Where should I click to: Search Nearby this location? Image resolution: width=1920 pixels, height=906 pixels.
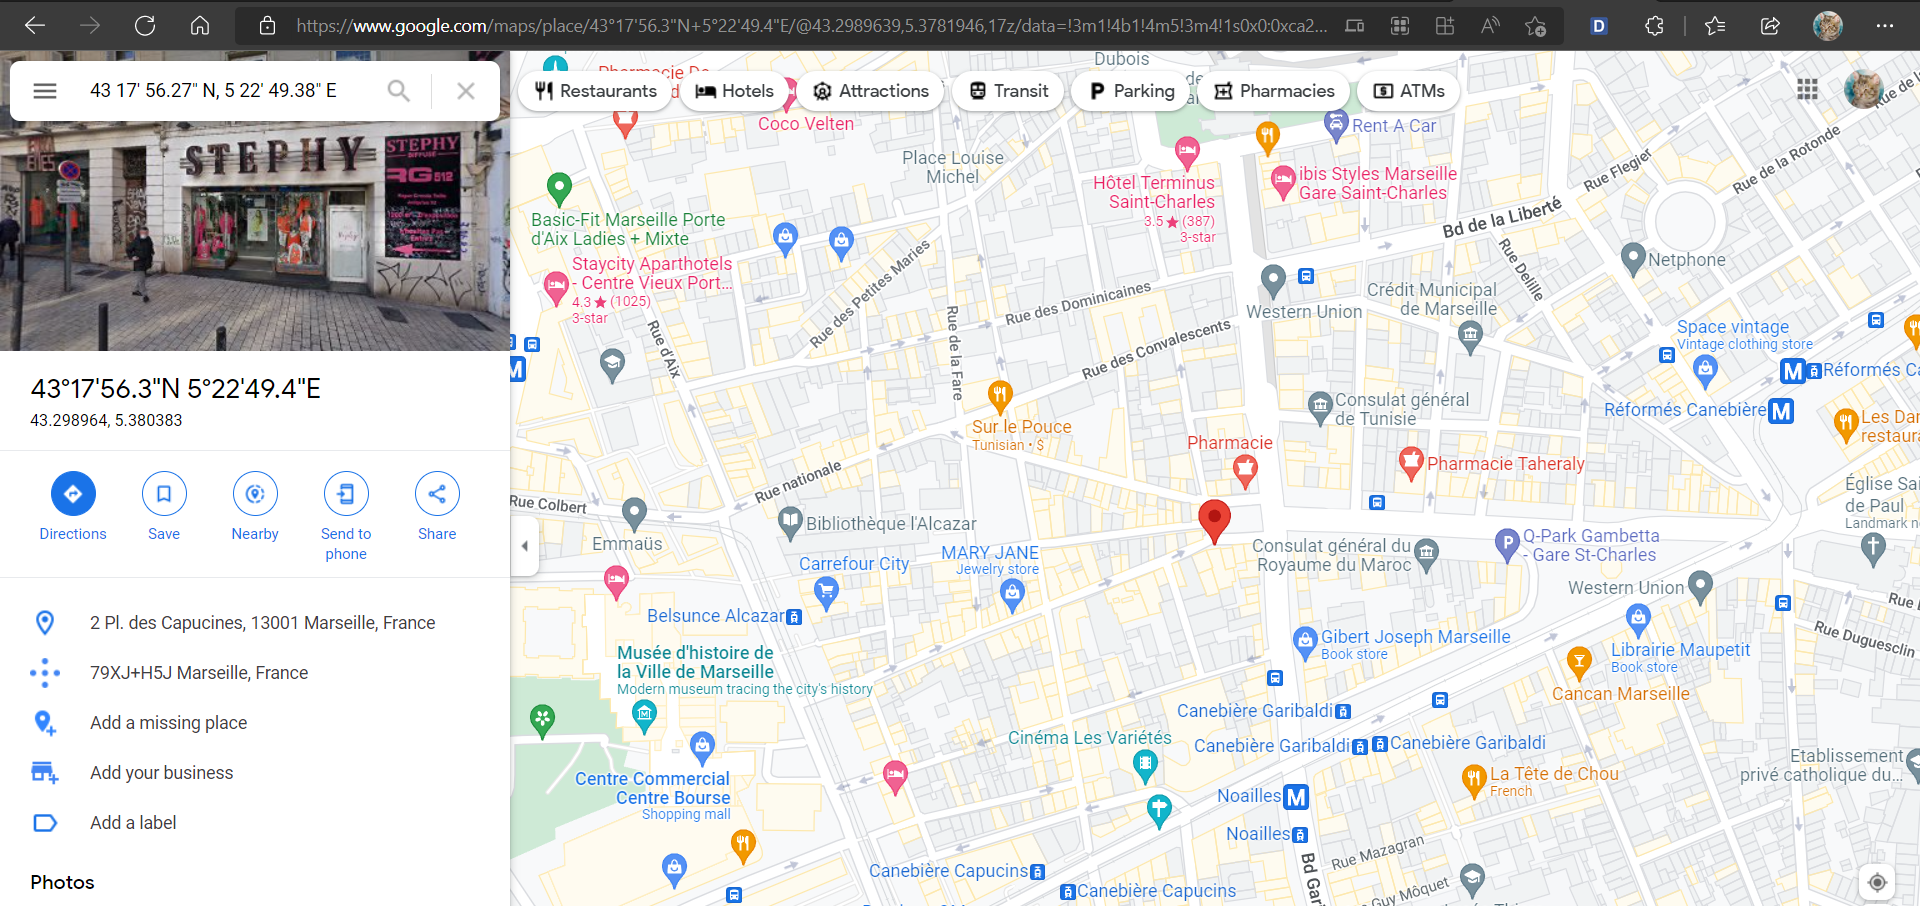pyautogui.click(x=255, y=507)
